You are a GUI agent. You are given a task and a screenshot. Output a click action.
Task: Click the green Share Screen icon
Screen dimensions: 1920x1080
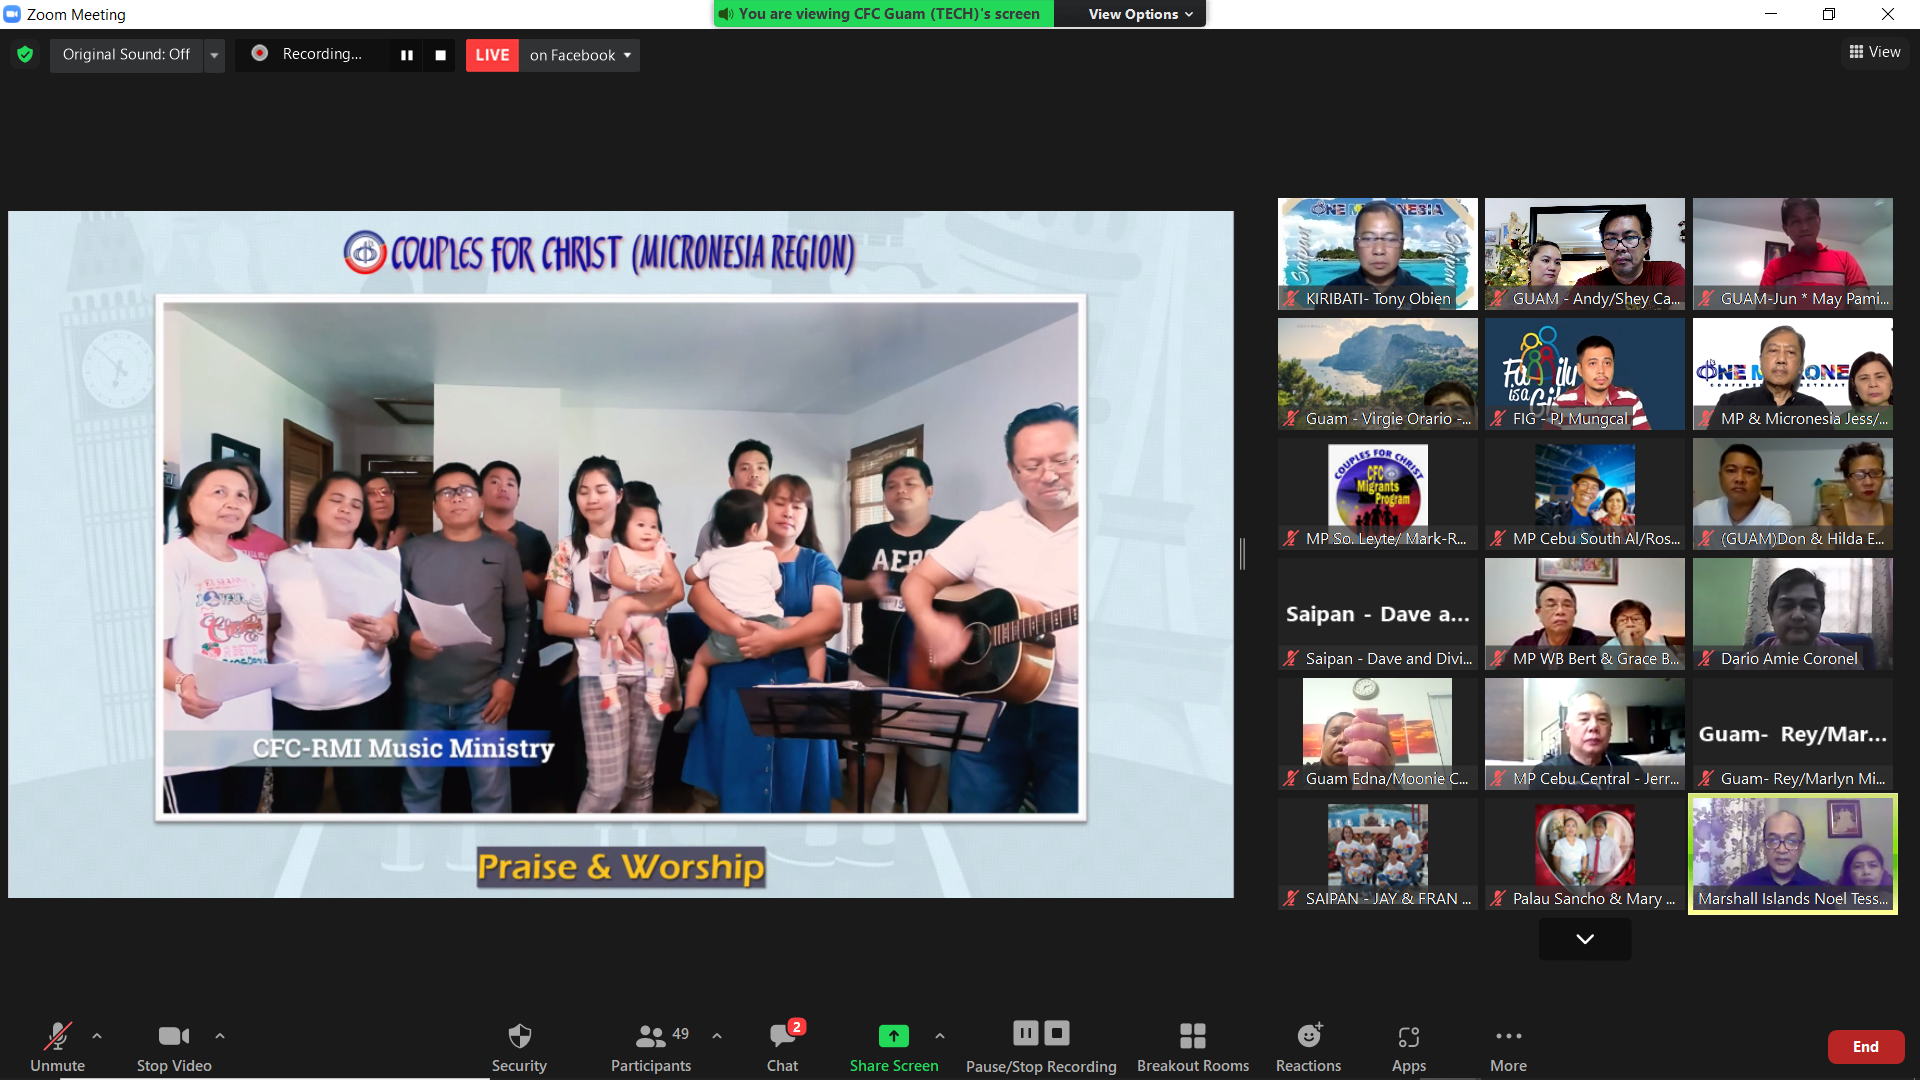click(894, 1036)
